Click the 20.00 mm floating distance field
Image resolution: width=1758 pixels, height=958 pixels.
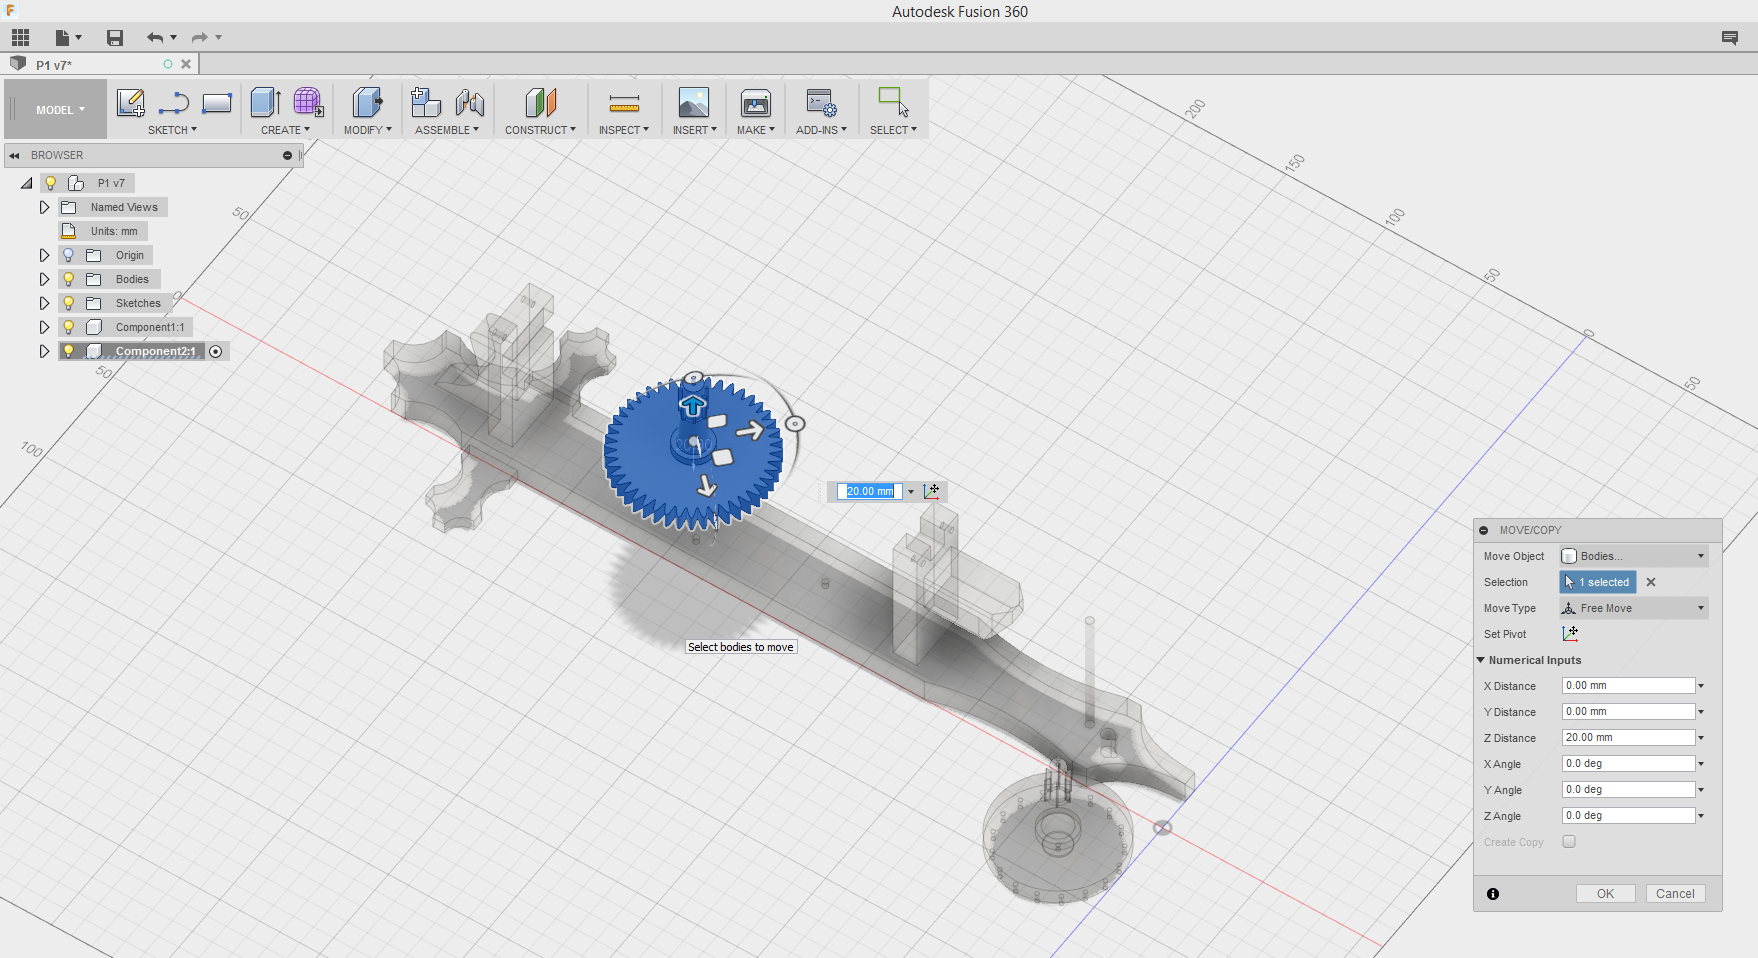click(x=870, y=491)
